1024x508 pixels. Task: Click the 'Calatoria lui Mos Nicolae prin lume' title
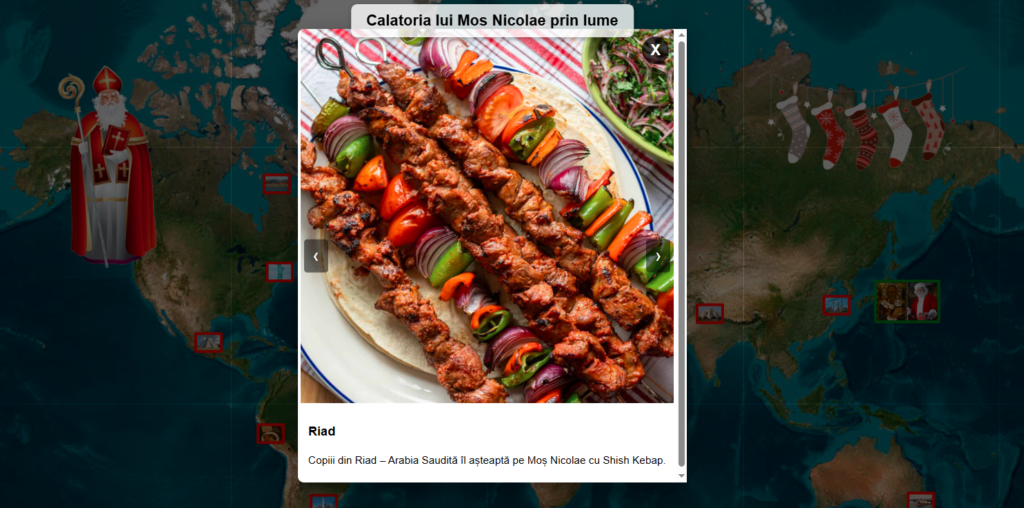click(x=492, y=20)
